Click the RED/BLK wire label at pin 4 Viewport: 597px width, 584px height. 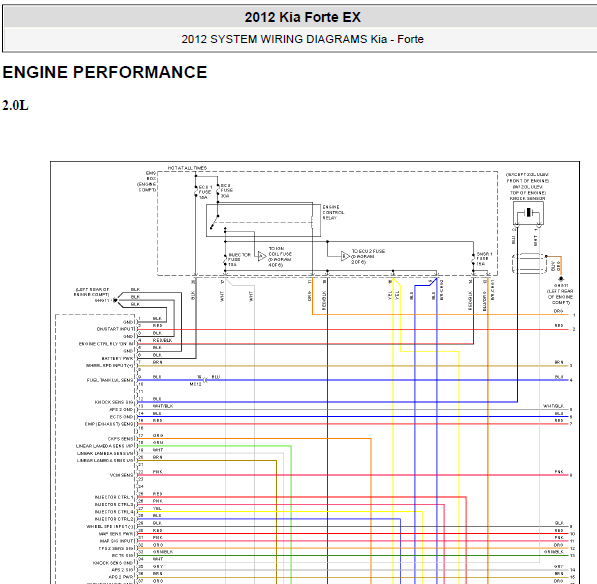[163, 340]
